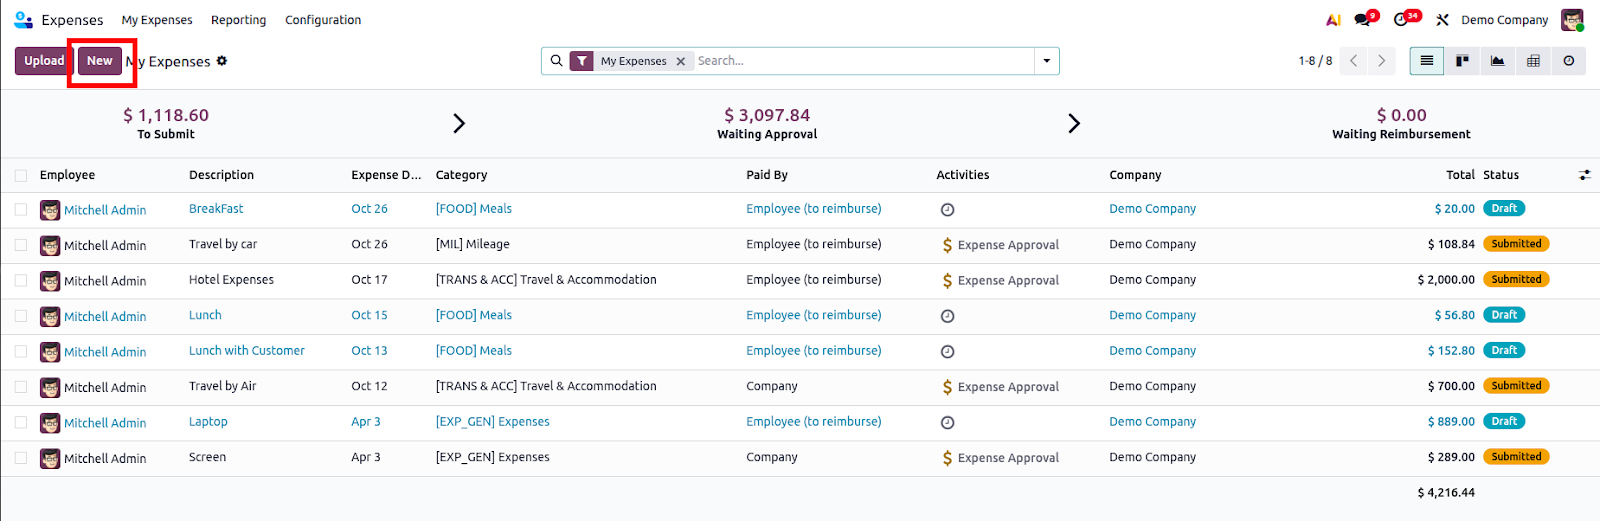Open optional columns adjust menu
This screenshot has width=1600, height=521.
point(1584,175)
